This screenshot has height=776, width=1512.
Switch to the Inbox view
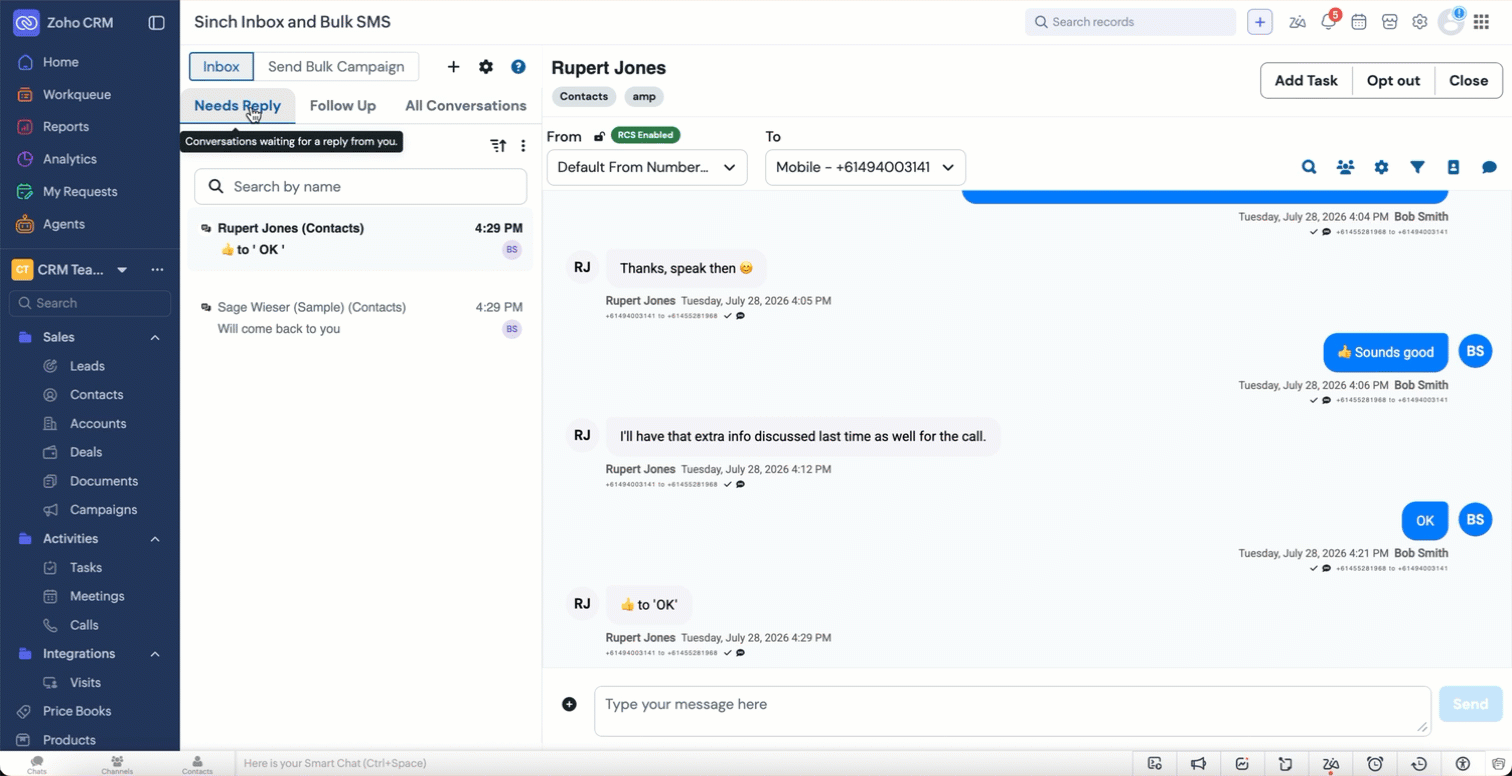221,67
